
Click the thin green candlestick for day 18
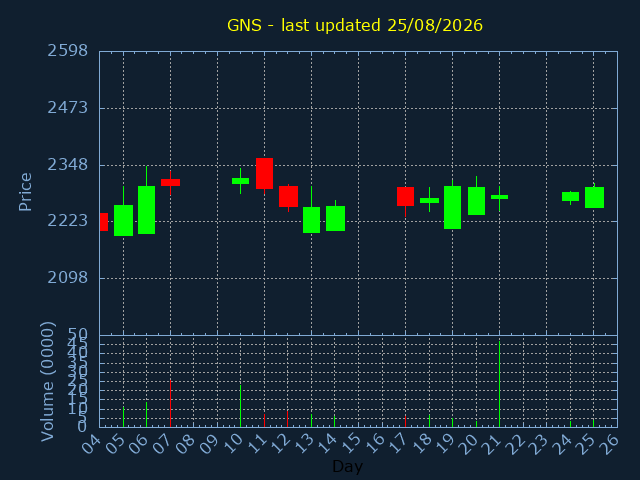coord(429,200)
